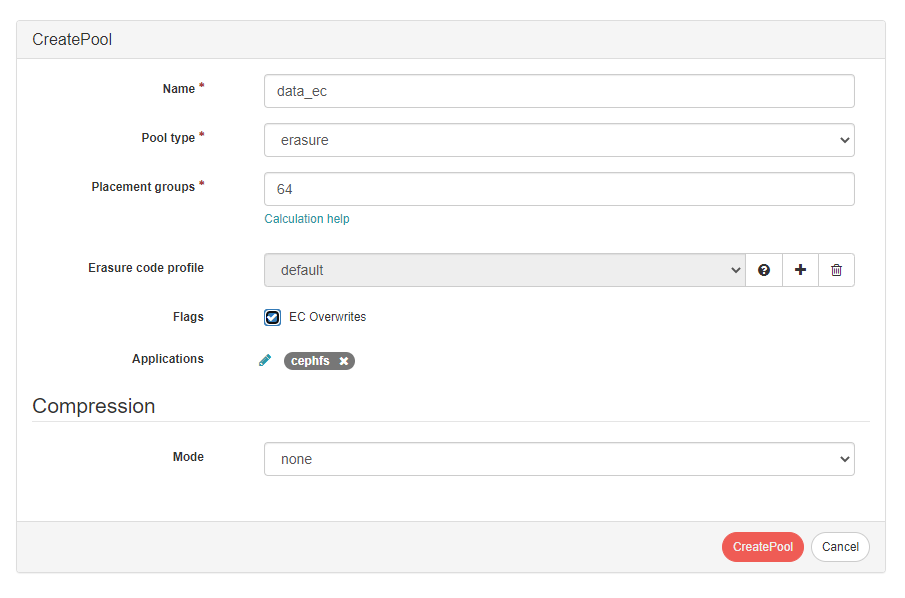Click the Pool type field label
Screen dimensions: 905x598
(168, 138)
